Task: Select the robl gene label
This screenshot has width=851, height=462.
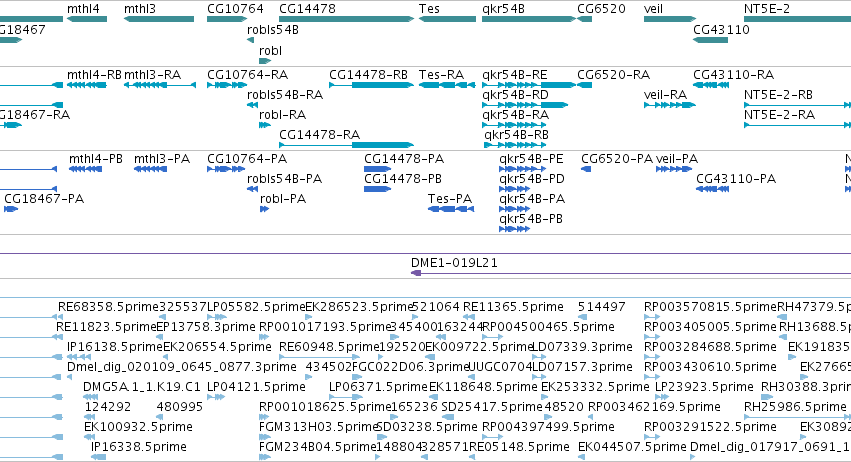Action: tap(270, 50)
